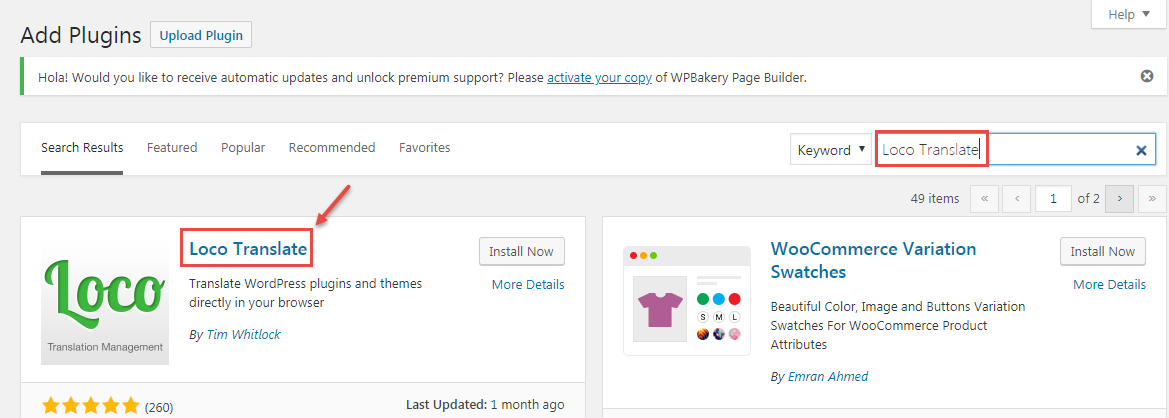Jump to last page of results
The width and height of the screenshot is (1169, 418).
click(x=1153, y=199)
